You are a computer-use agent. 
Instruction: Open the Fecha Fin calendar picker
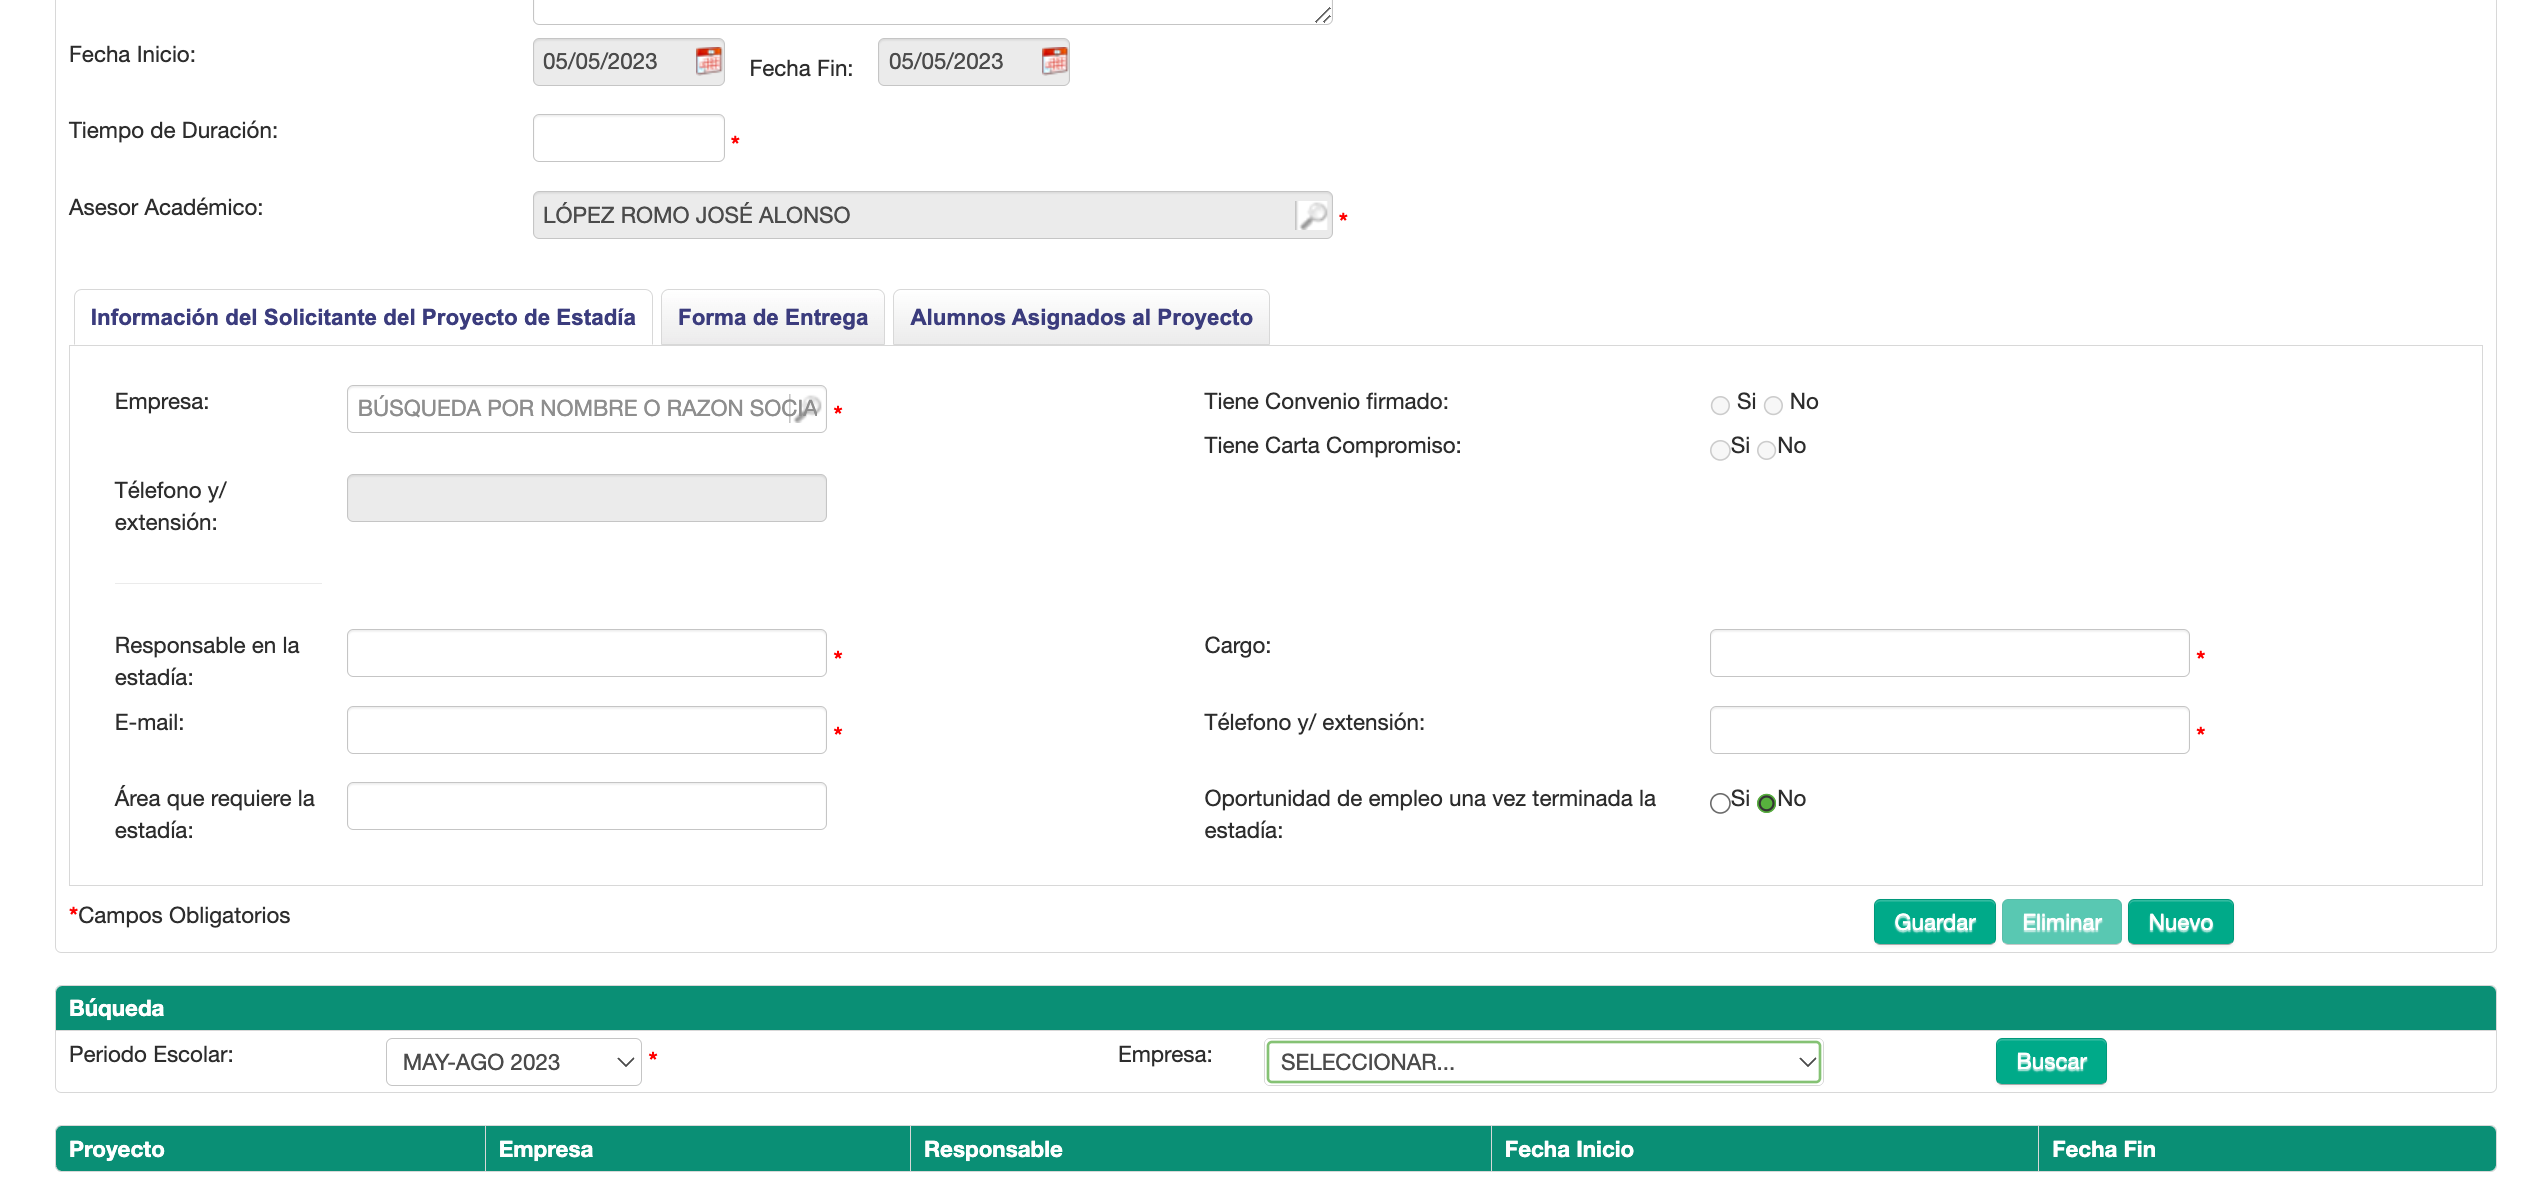[1054, 61]
